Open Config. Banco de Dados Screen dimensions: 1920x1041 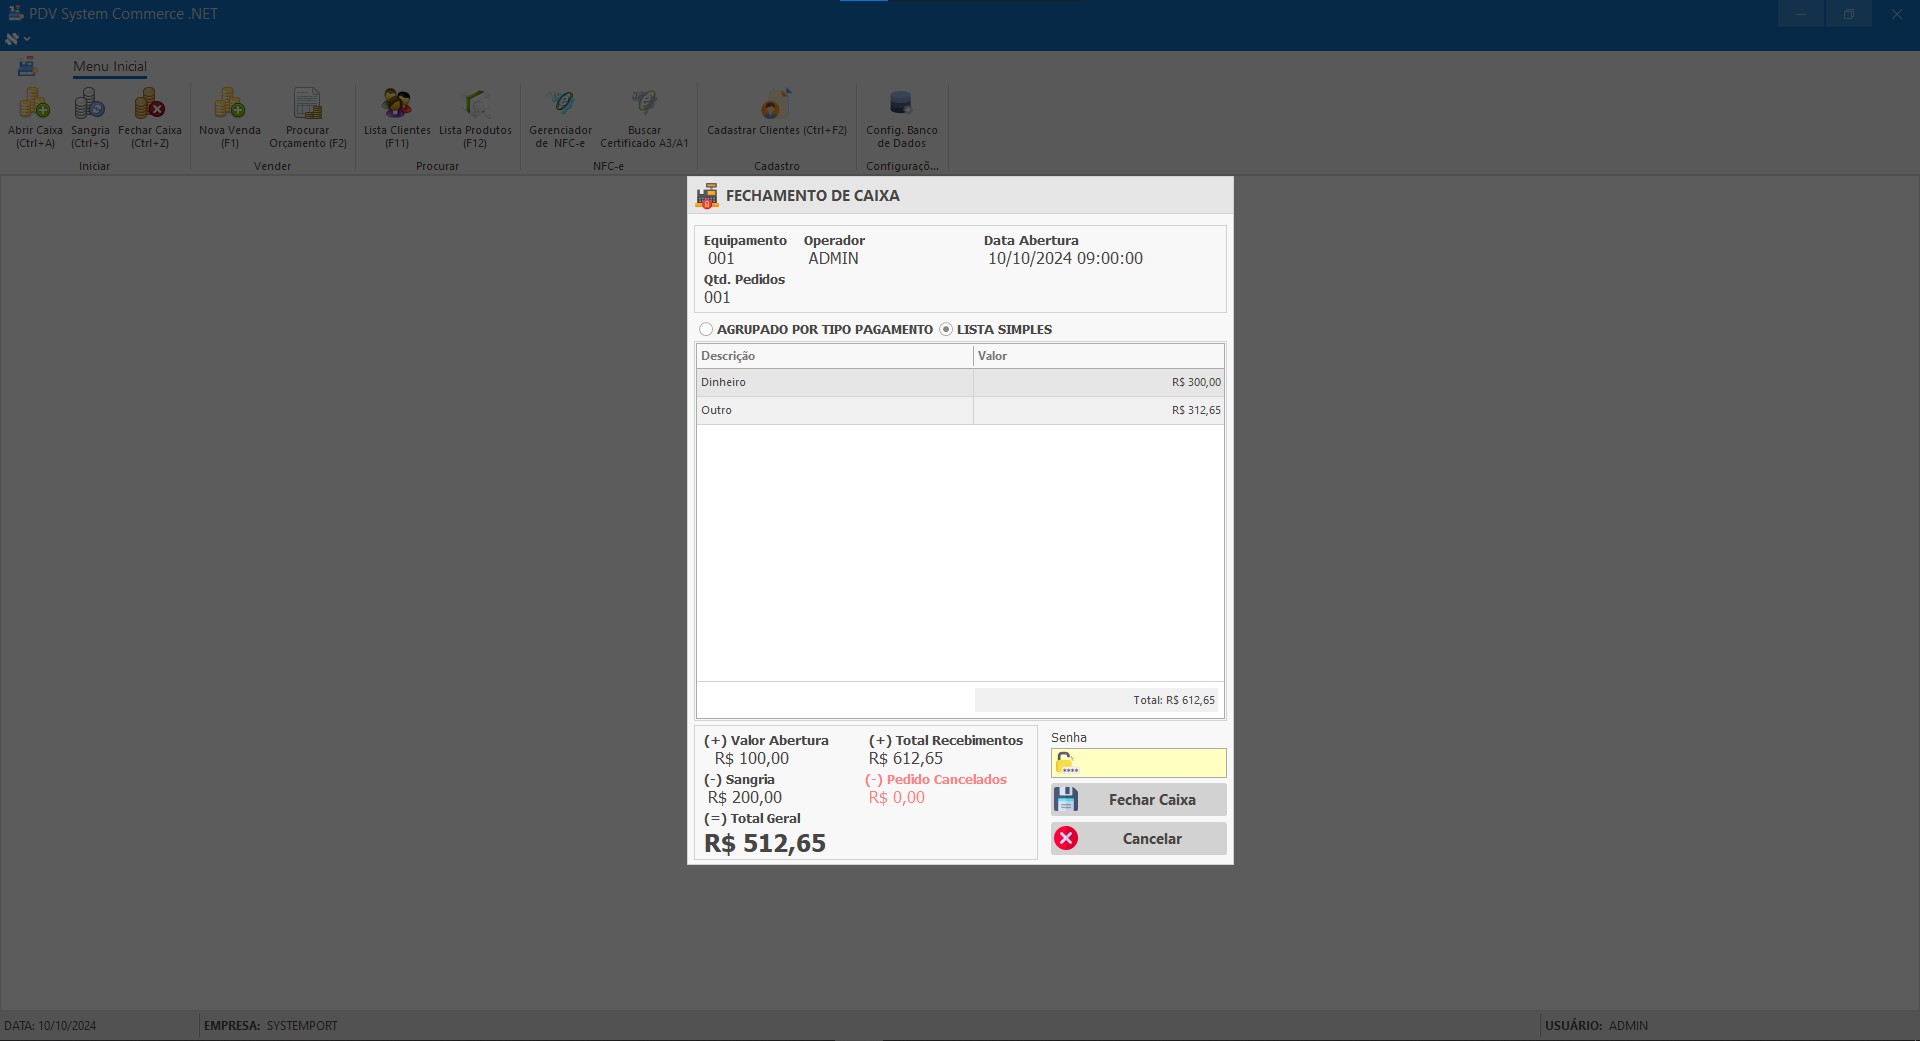pyautogui.click(x=901, y=104)
